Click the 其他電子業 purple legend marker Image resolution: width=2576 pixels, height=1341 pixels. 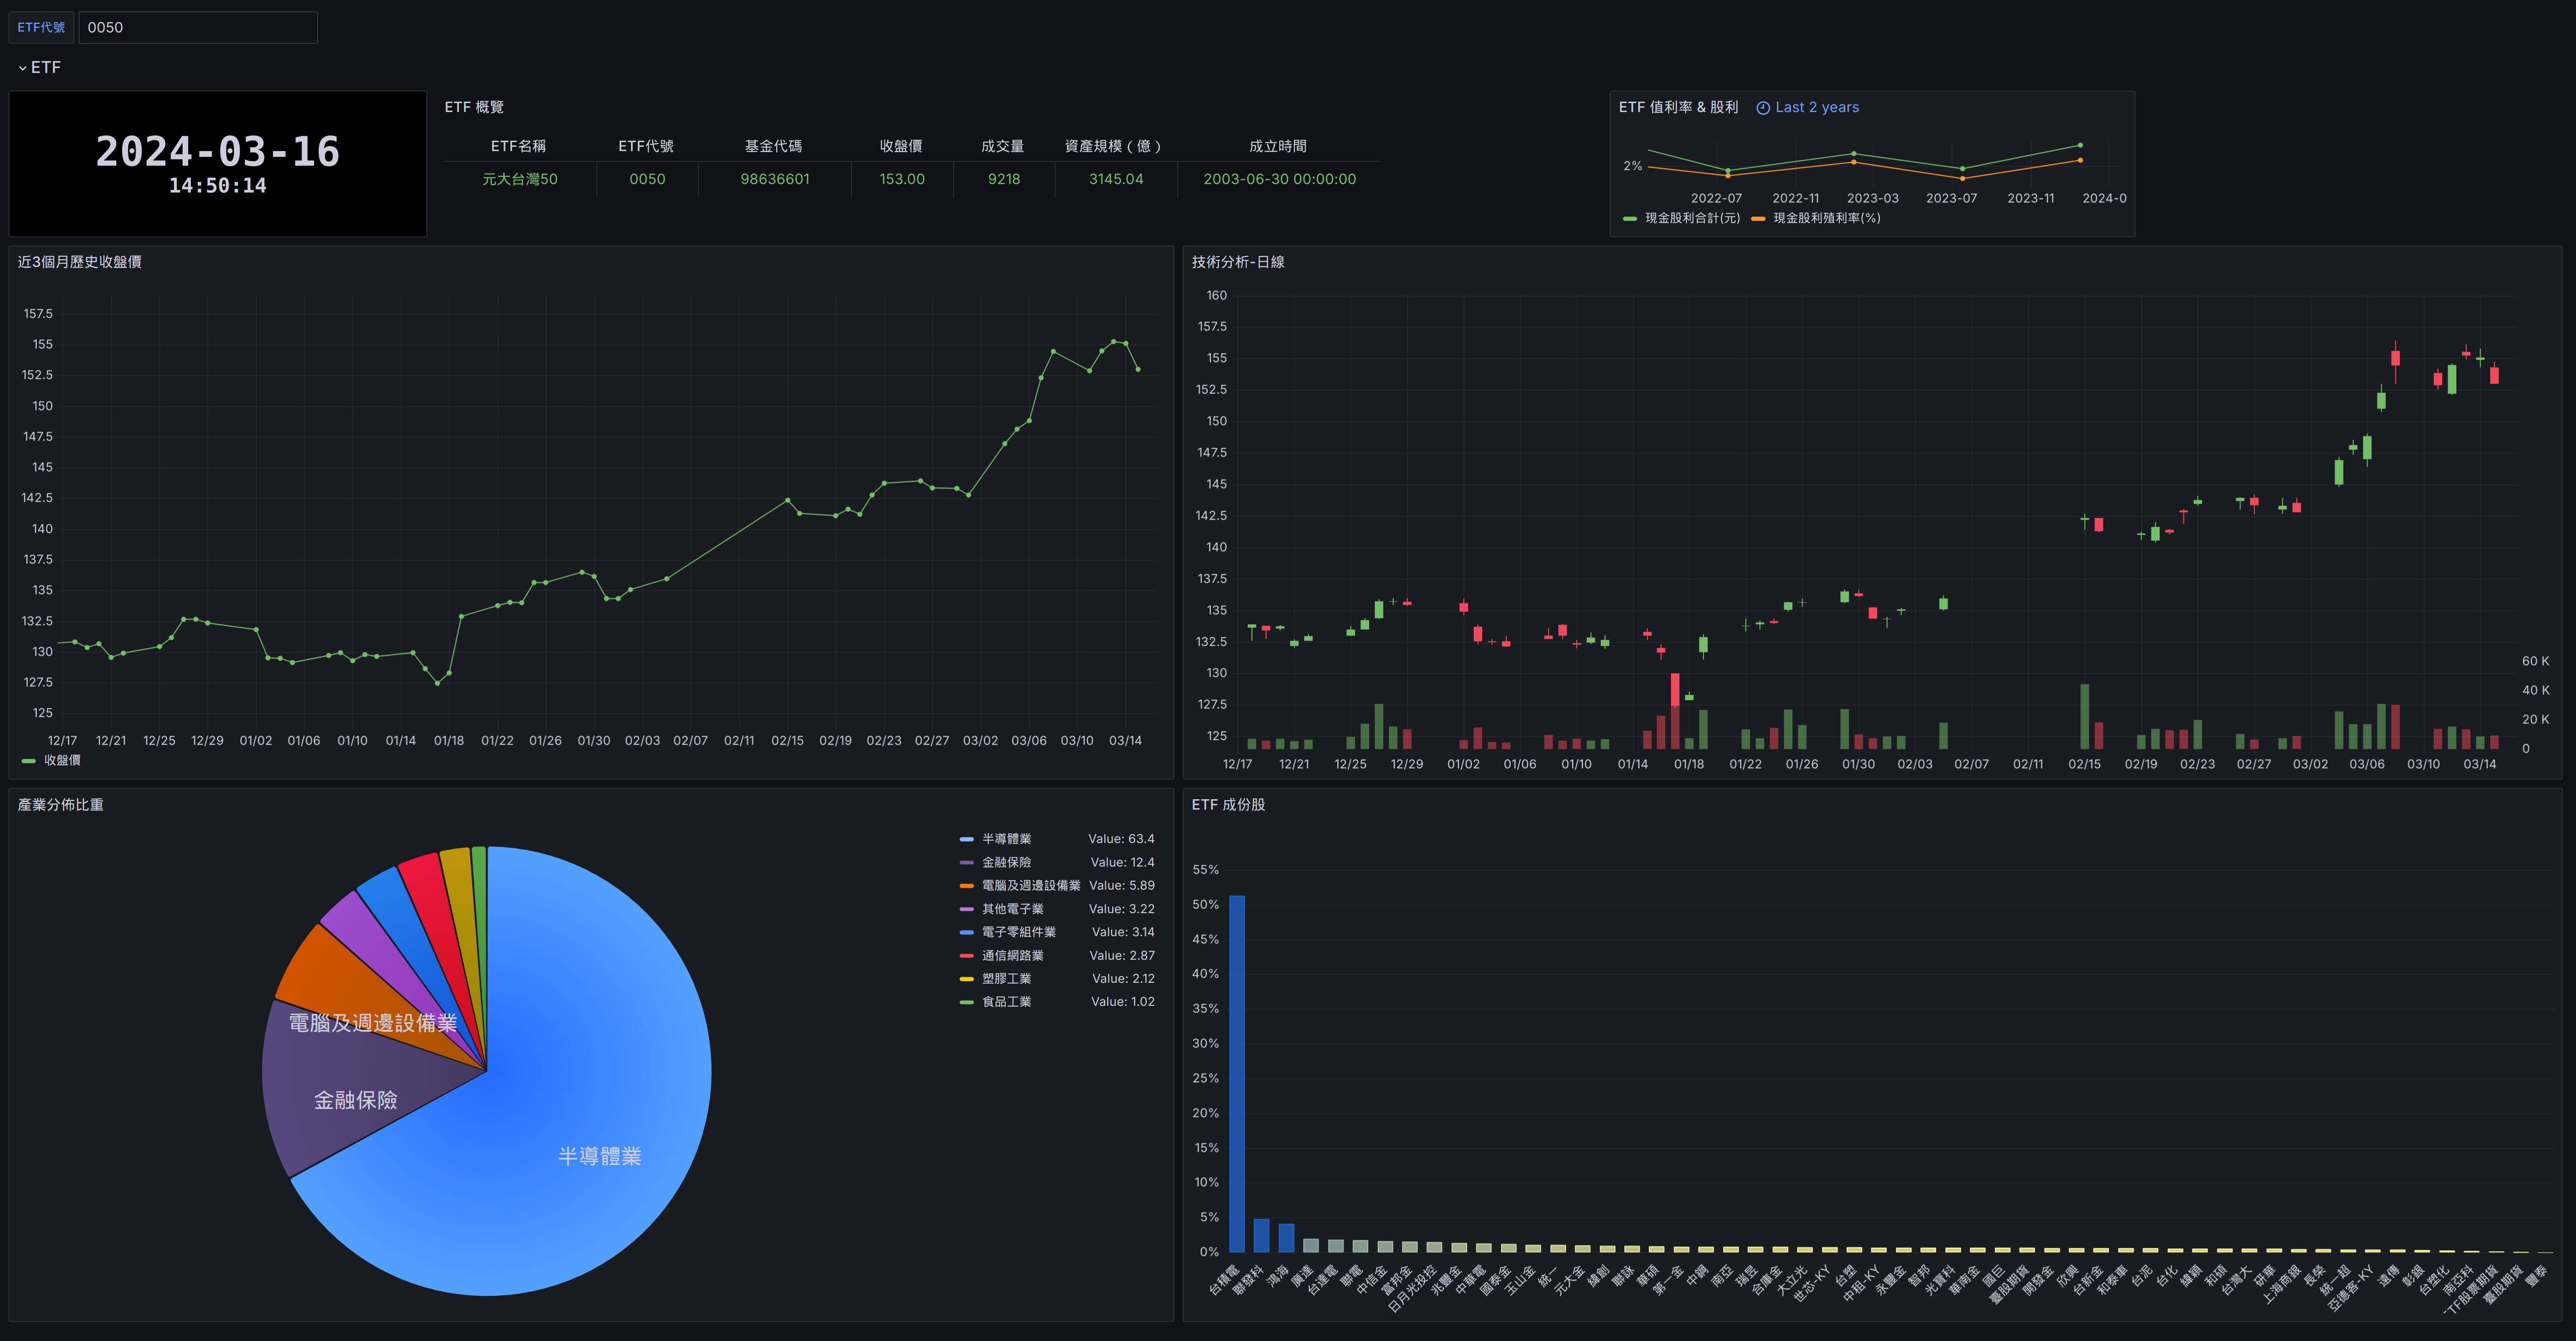(x=966, y=909)
